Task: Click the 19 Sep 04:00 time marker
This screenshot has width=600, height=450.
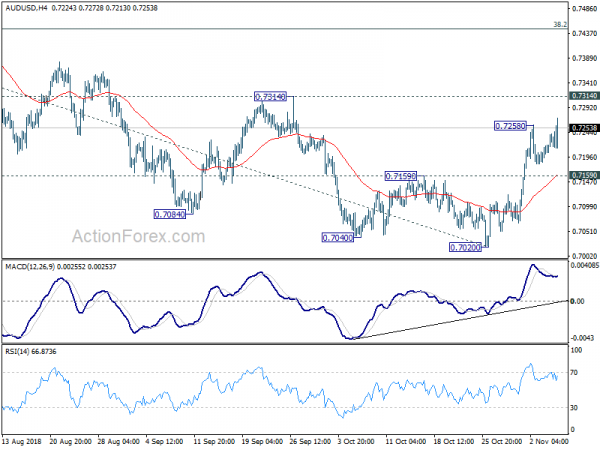Action: pyautogui.click(x=262, y=442)
